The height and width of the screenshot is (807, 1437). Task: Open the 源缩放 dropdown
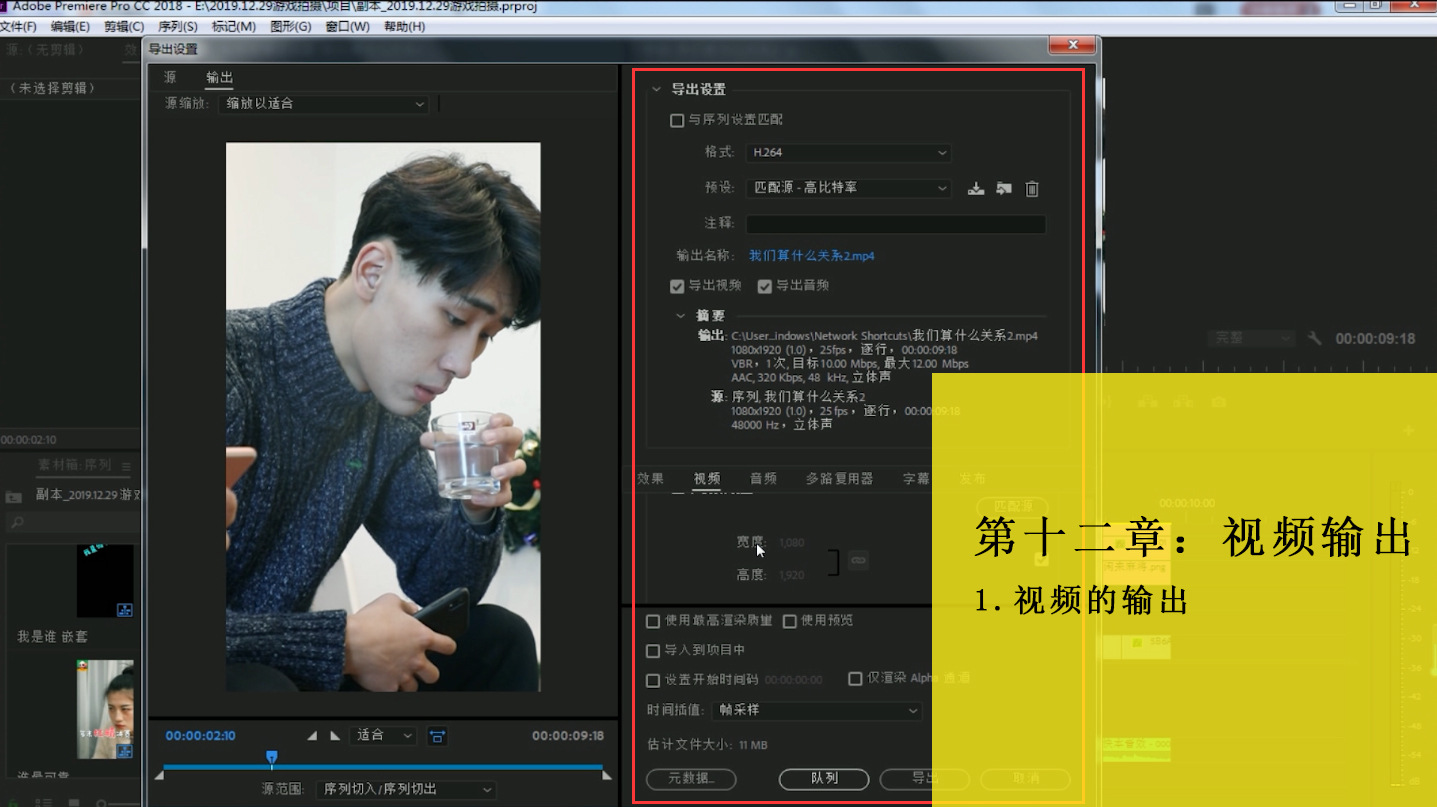pyautogui.click(x=323, y=103)
